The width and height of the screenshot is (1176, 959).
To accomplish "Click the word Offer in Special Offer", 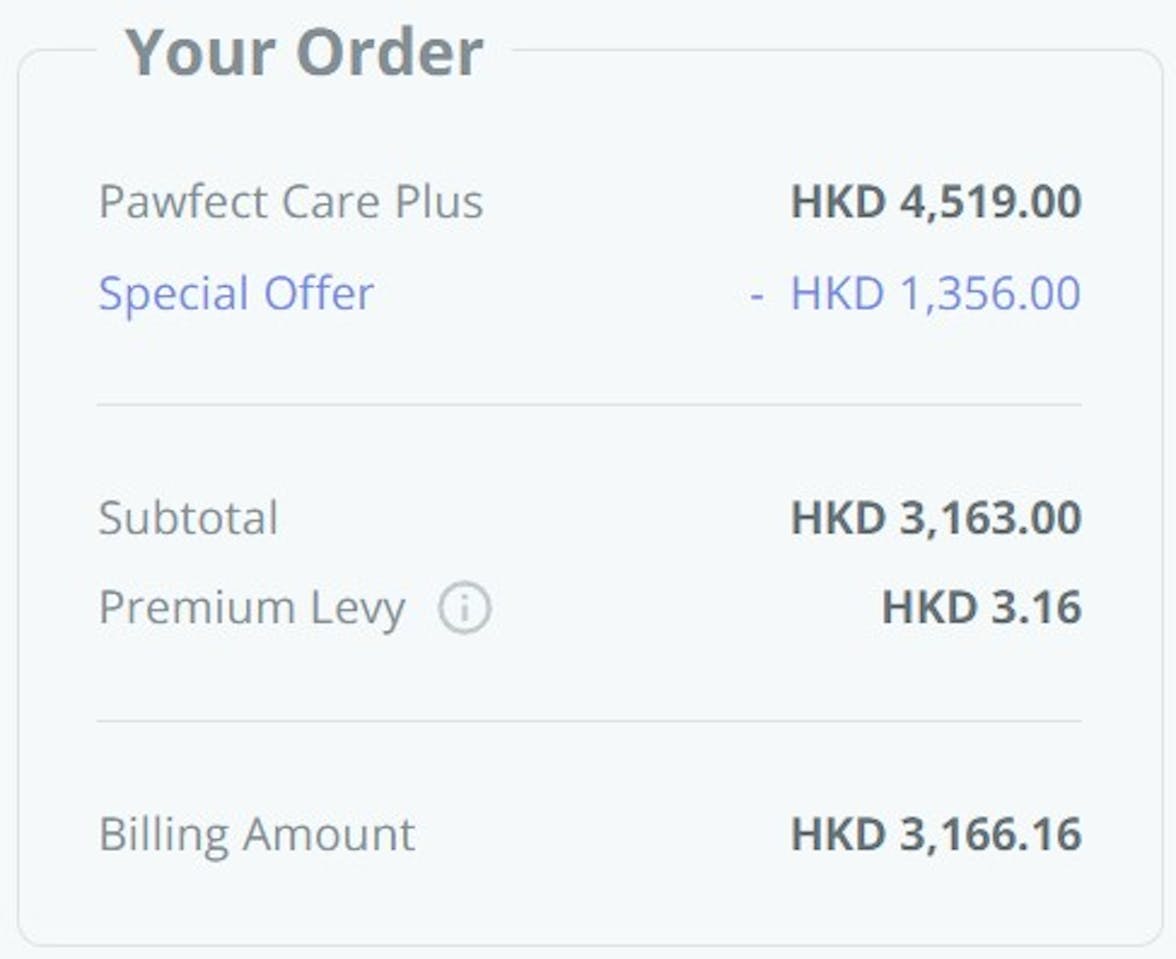I will click(x=319, y=292).
